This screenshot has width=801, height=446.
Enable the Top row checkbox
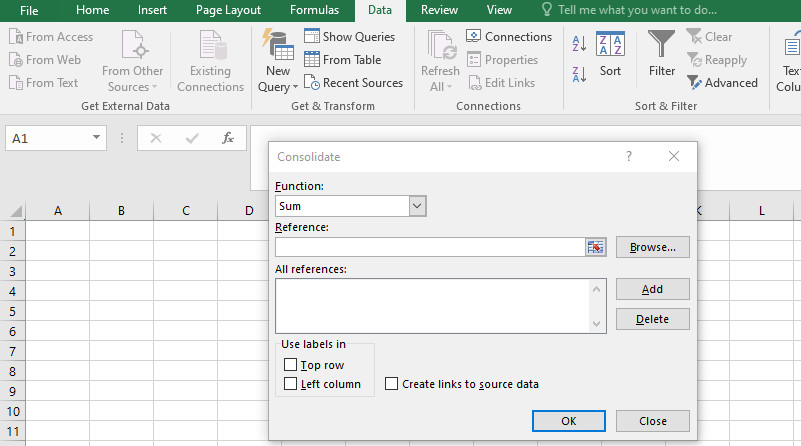tap(290, 365)
